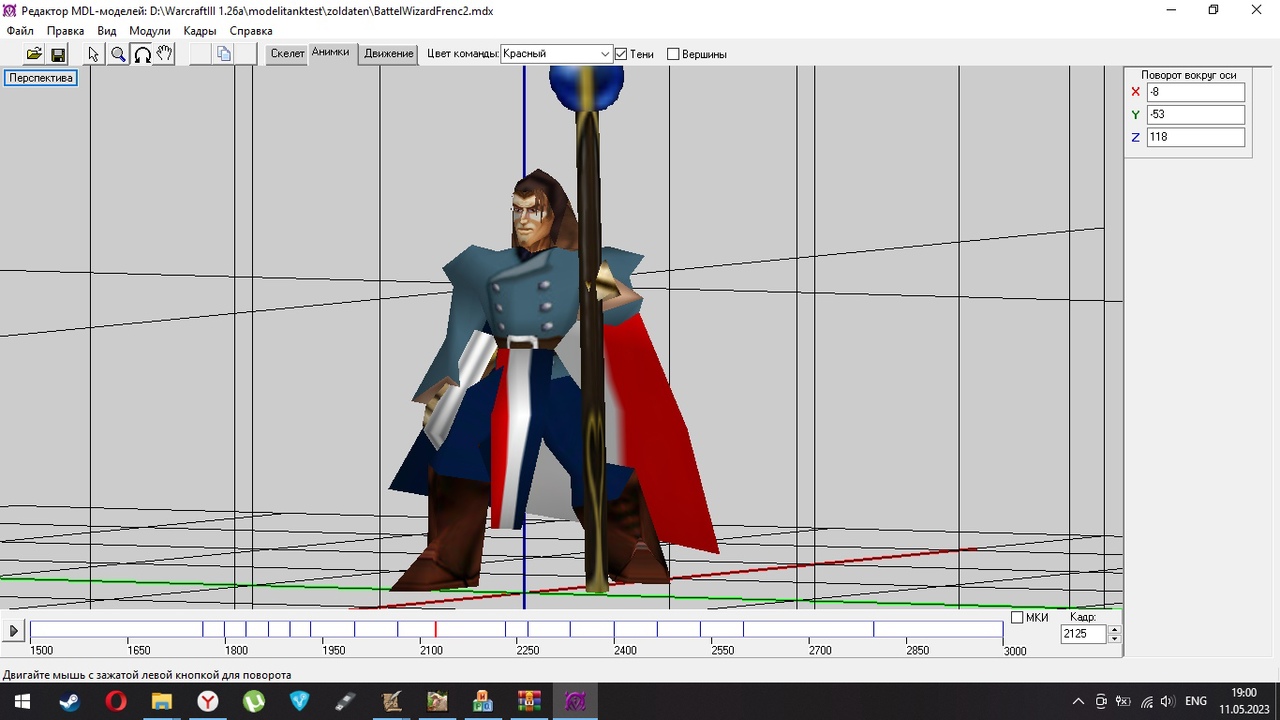
Task: Click the save floppy disk icon
Action: point(58,54)
